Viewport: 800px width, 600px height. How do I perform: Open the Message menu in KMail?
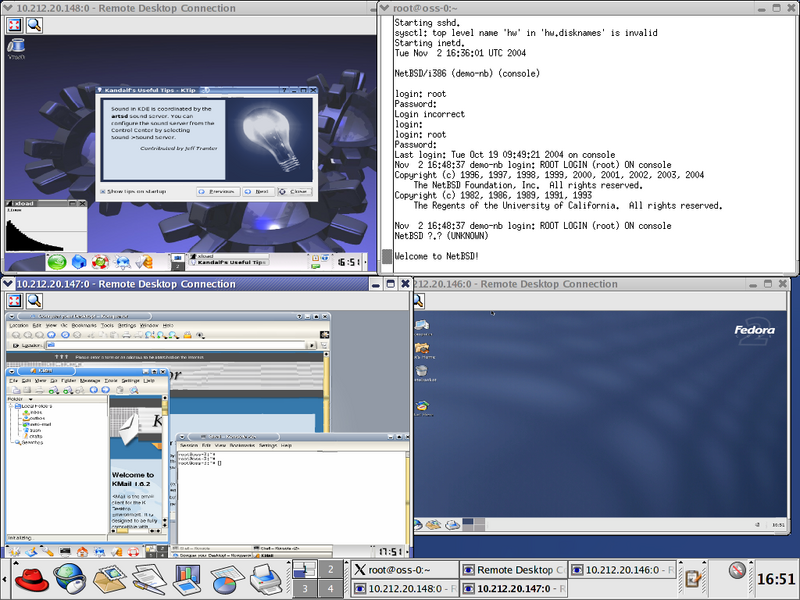pyautogui.click(x=90, y=380)
